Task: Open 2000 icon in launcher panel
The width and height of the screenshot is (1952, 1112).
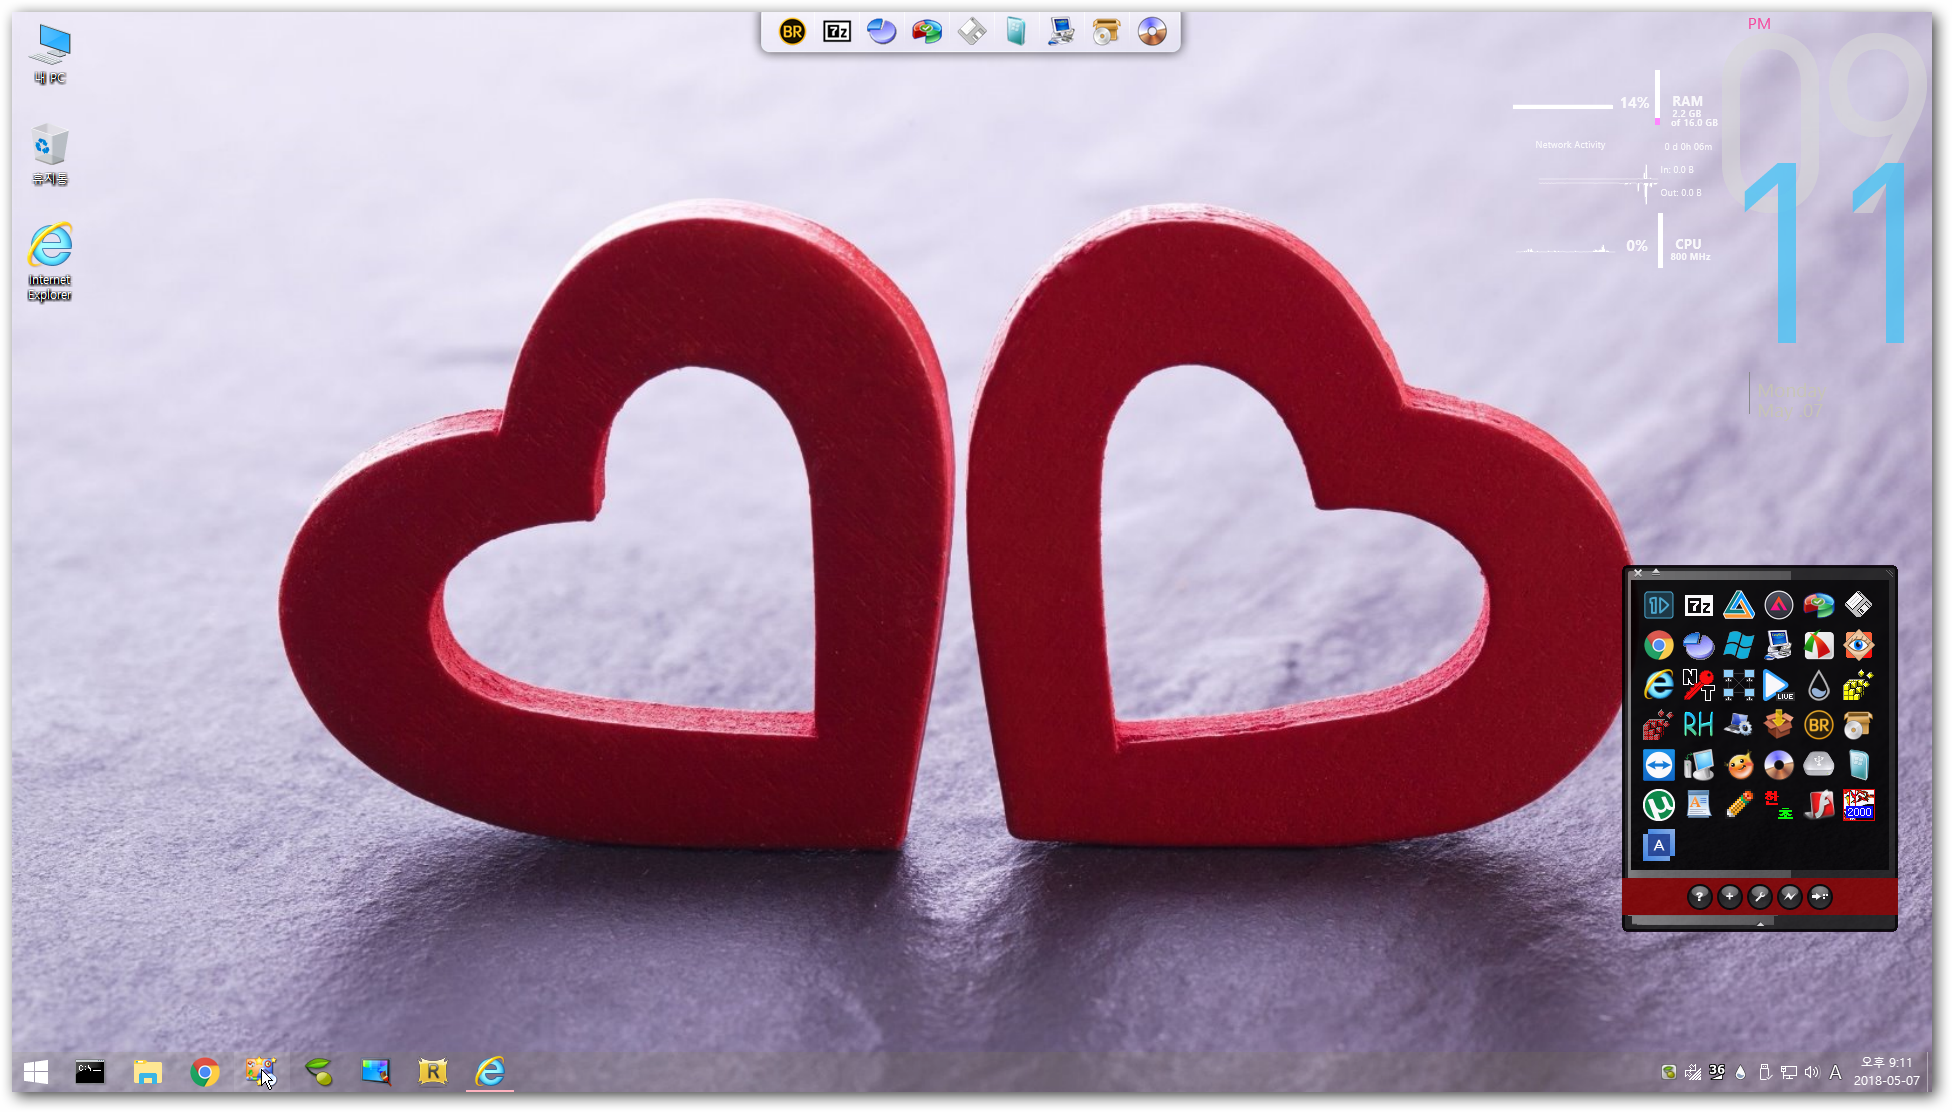Action: click(x=1858, y=805)
